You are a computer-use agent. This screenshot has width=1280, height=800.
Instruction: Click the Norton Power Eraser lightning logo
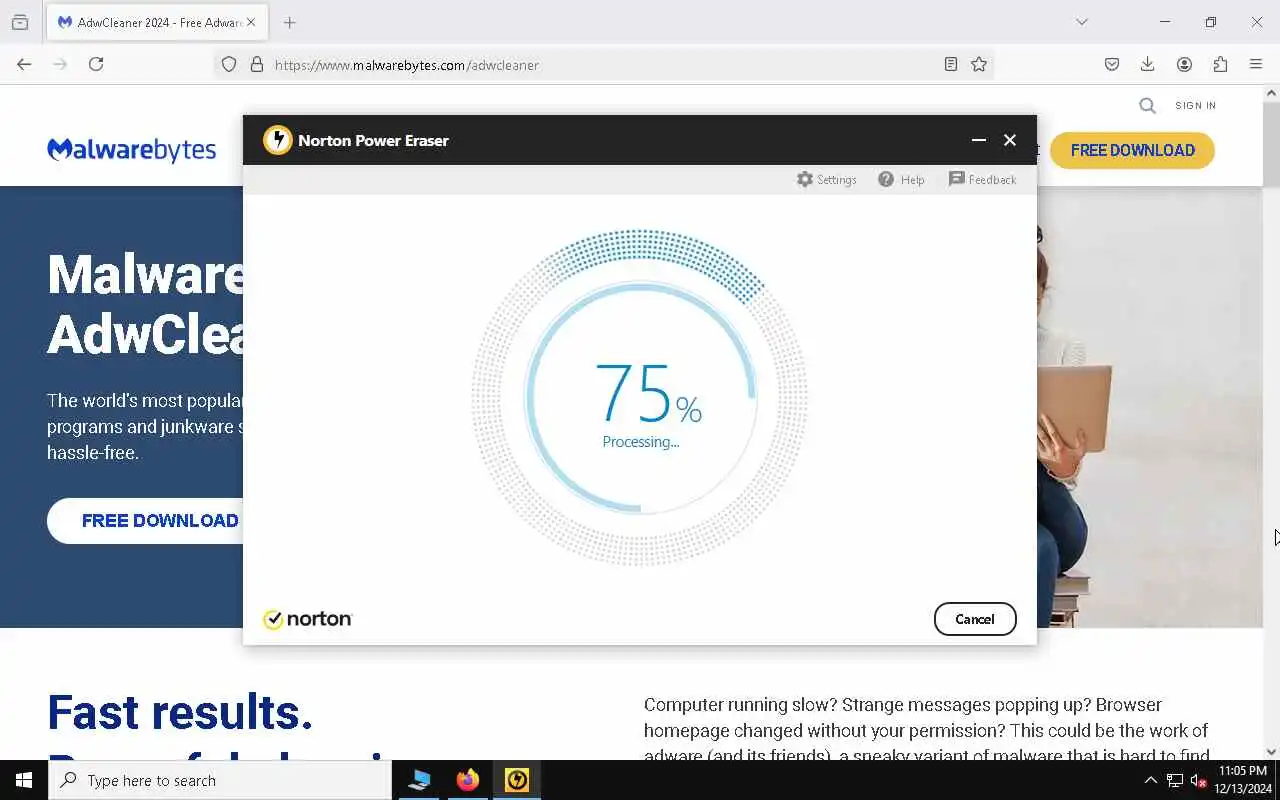277,140
